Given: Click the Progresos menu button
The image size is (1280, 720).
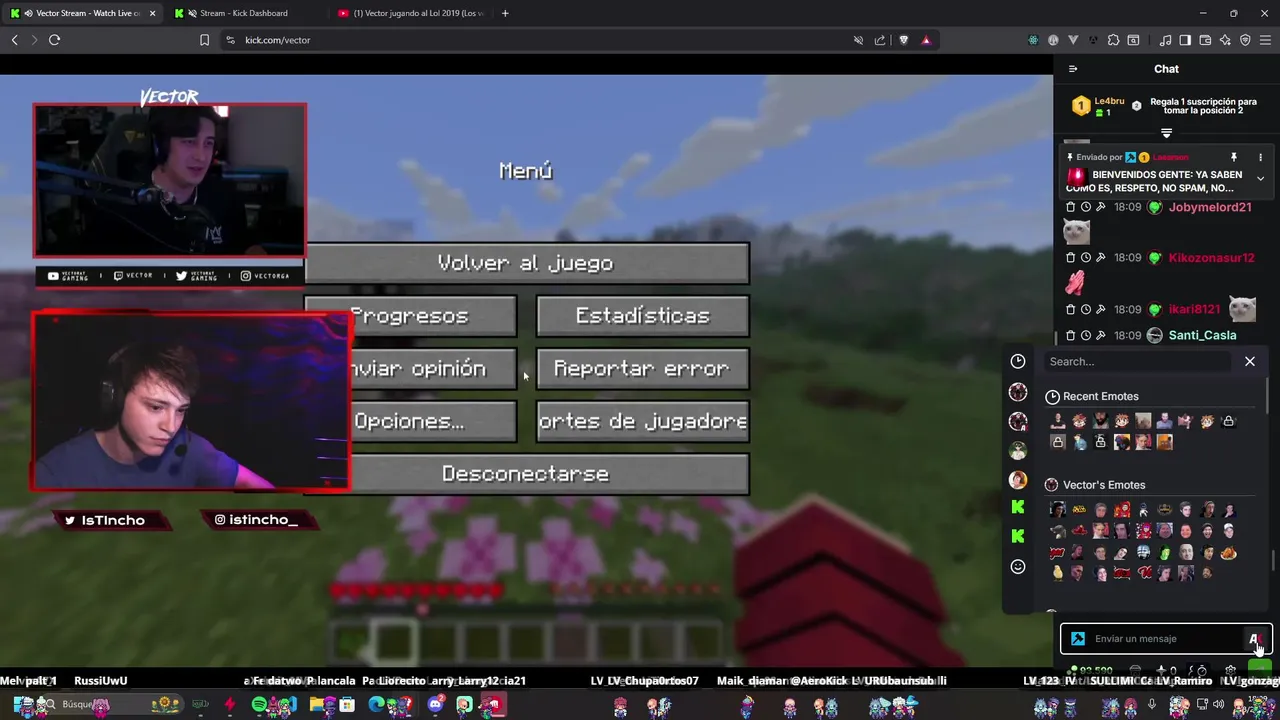Looking at the screenshot, I should click(x=410, y=316).
